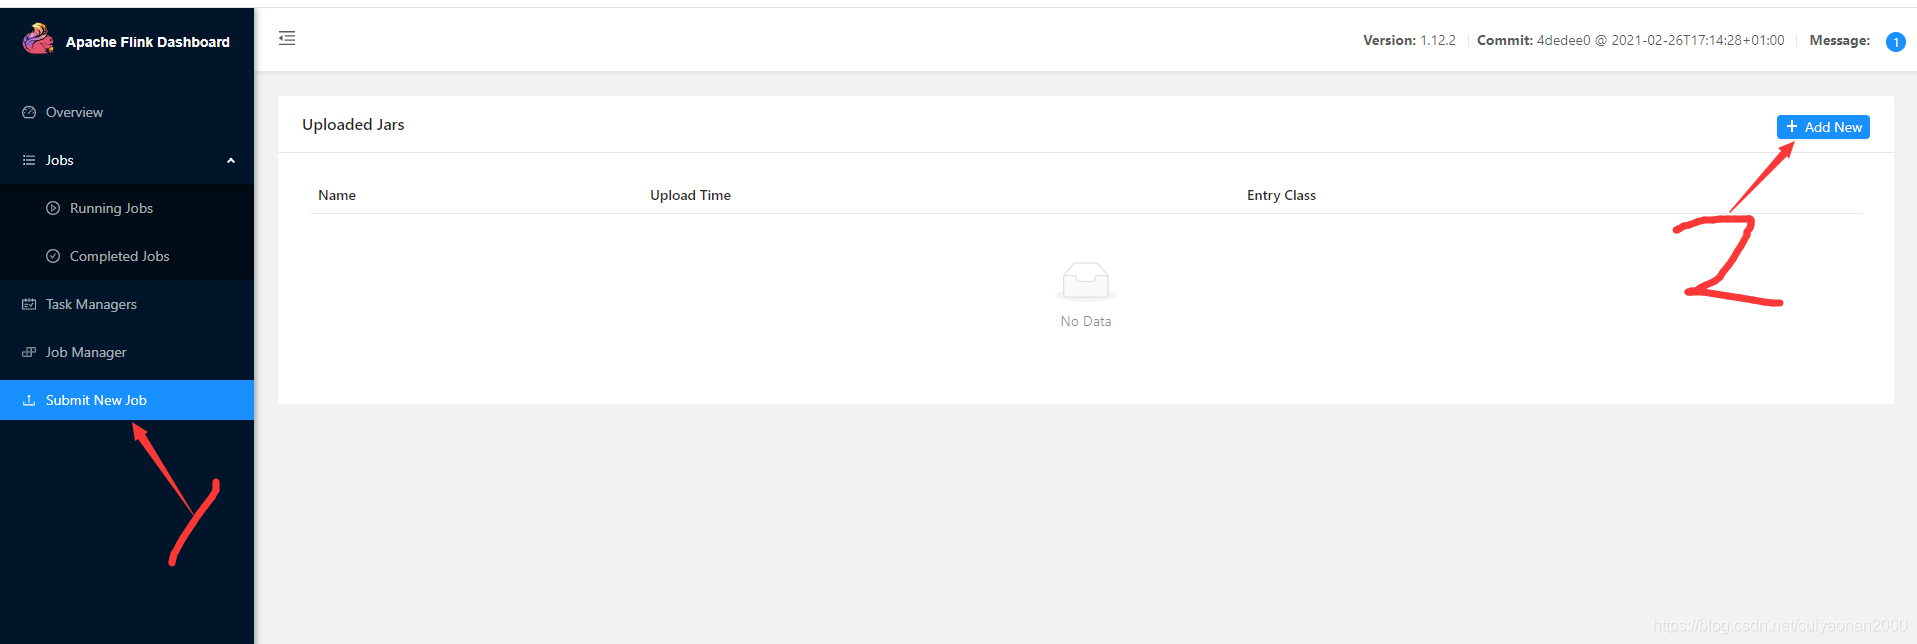Select Submit New Job
Screen dimensions: 1917x644
(127, 400)
